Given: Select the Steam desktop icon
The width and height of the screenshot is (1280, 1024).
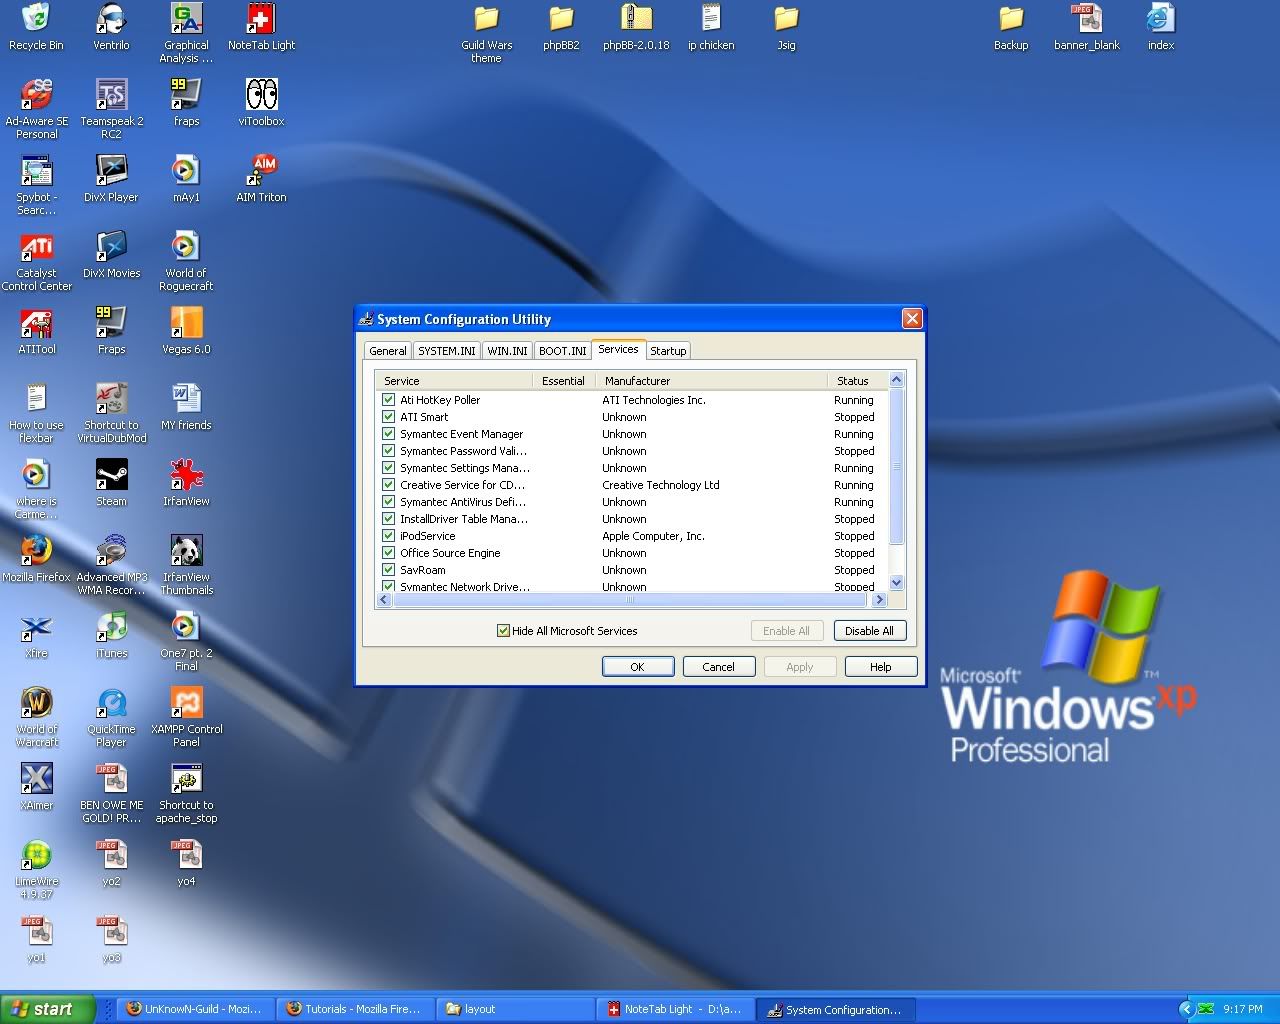Looking at the screenshot, I should [x=111, y=483].
